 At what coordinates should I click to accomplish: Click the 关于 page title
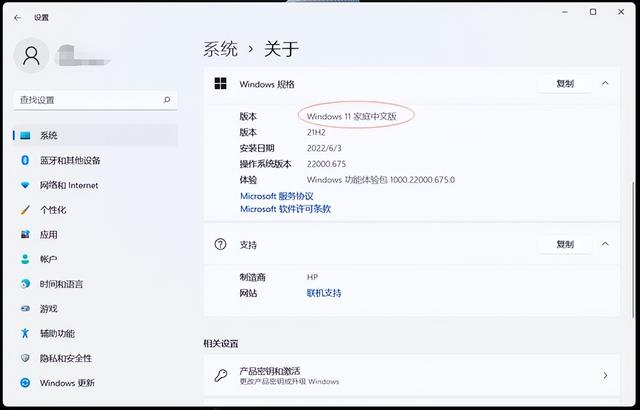pos(282,49)
